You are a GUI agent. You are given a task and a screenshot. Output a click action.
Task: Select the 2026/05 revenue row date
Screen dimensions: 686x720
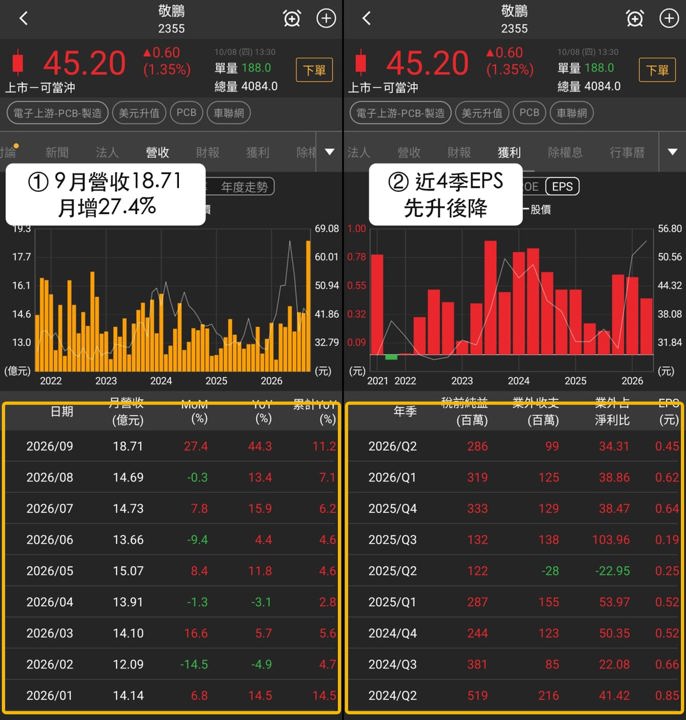point(50,571)
